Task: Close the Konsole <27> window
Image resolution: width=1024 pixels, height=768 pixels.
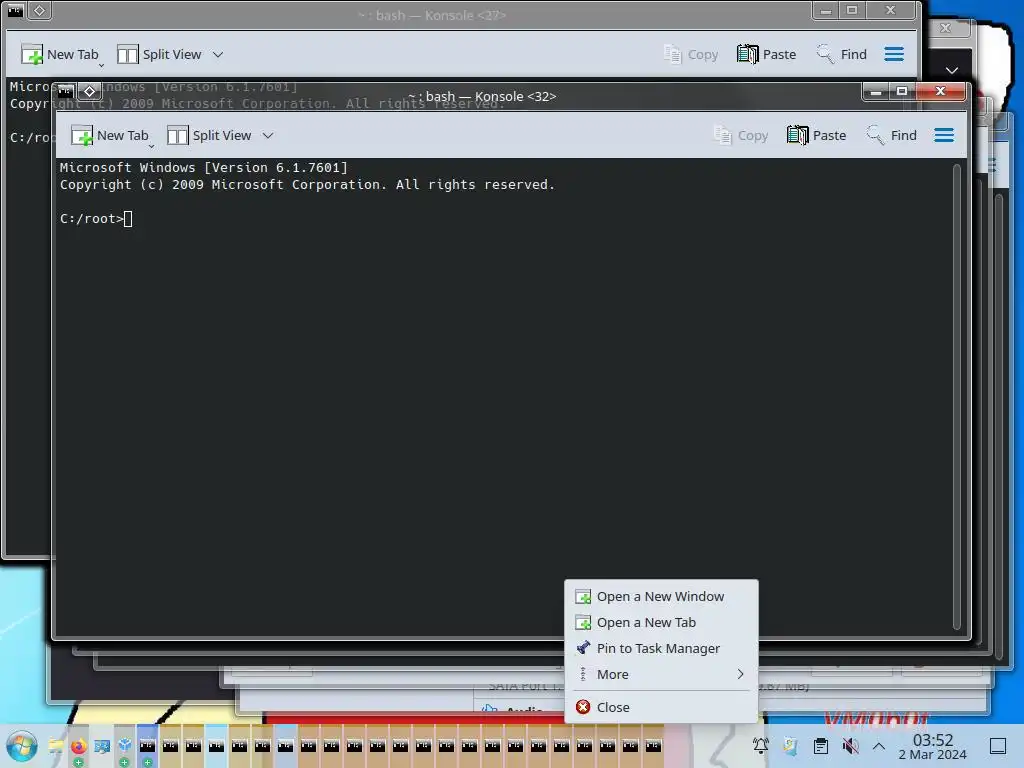Action: click(x=890, y=10)
